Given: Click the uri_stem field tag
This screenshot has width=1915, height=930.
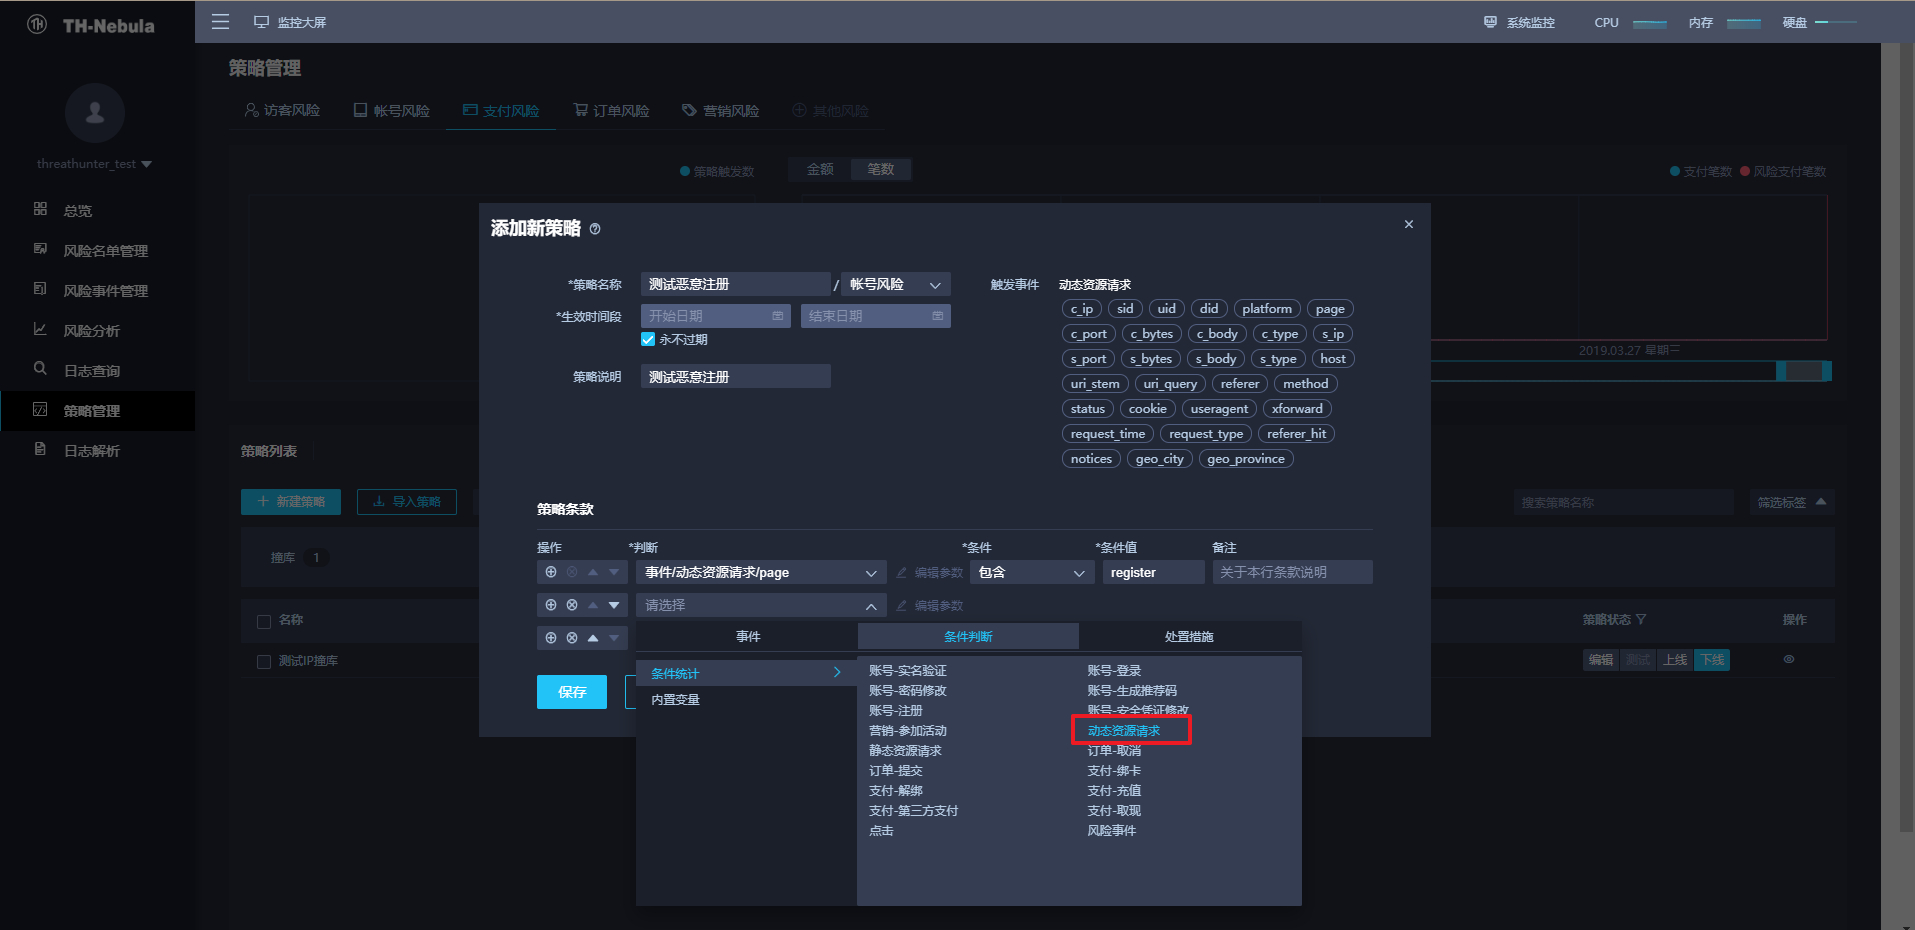Looking at the screenshot, I should coord(1095,384).
